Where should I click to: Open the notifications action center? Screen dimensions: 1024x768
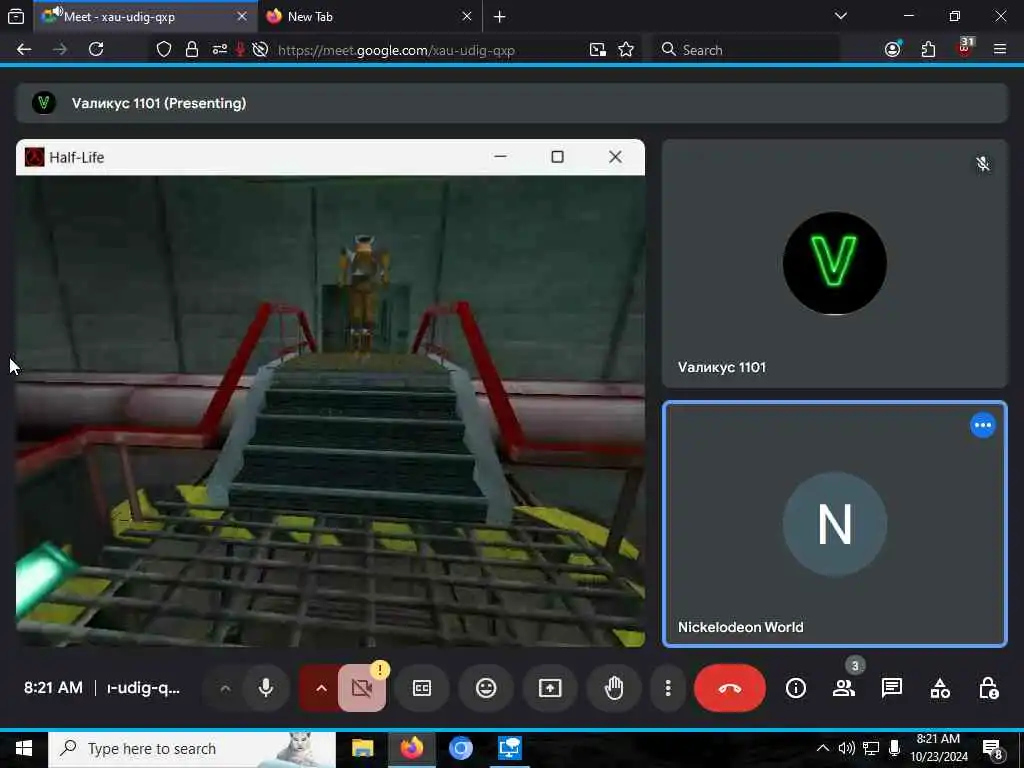click(x=992, y=748)
